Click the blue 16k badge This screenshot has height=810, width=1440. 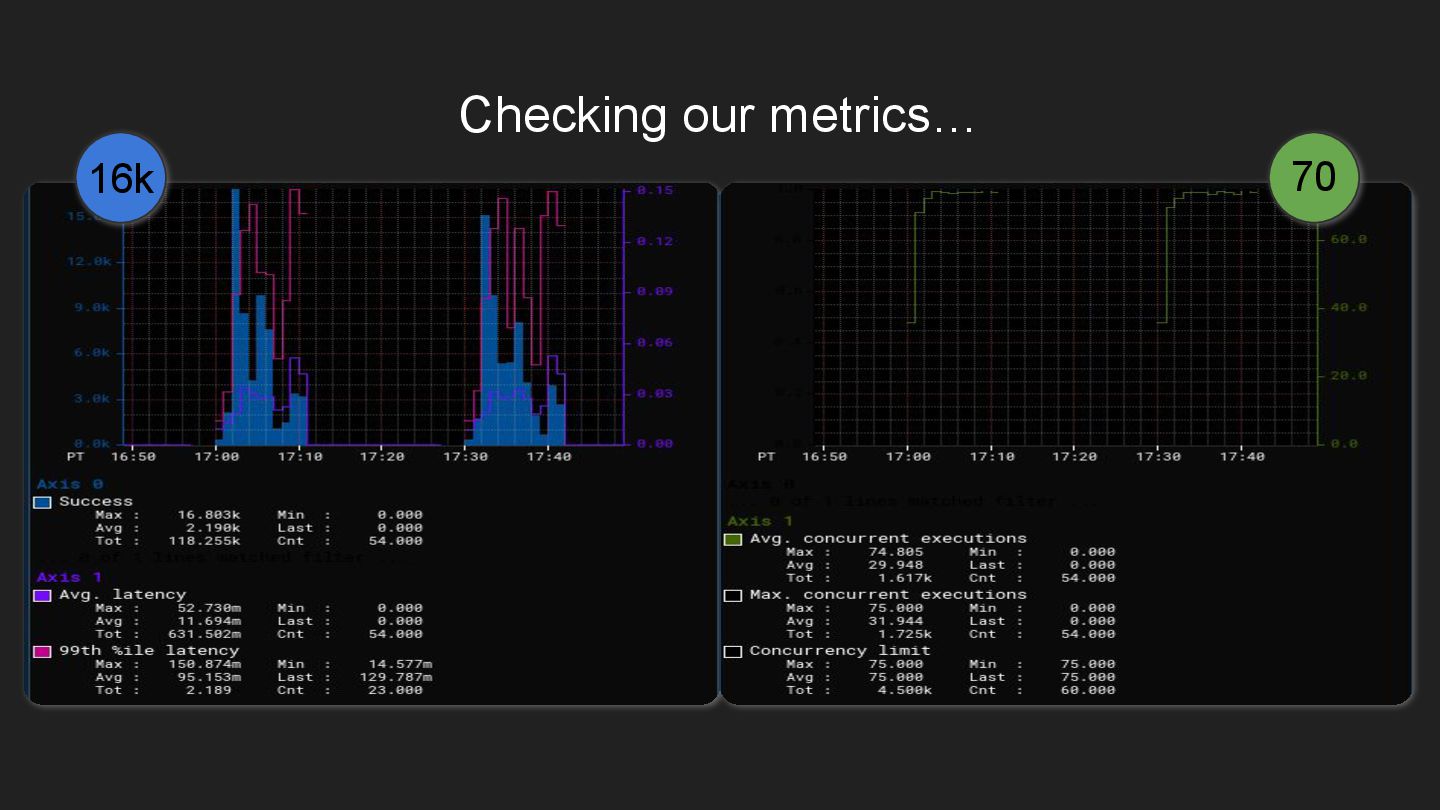click(120, 178)
